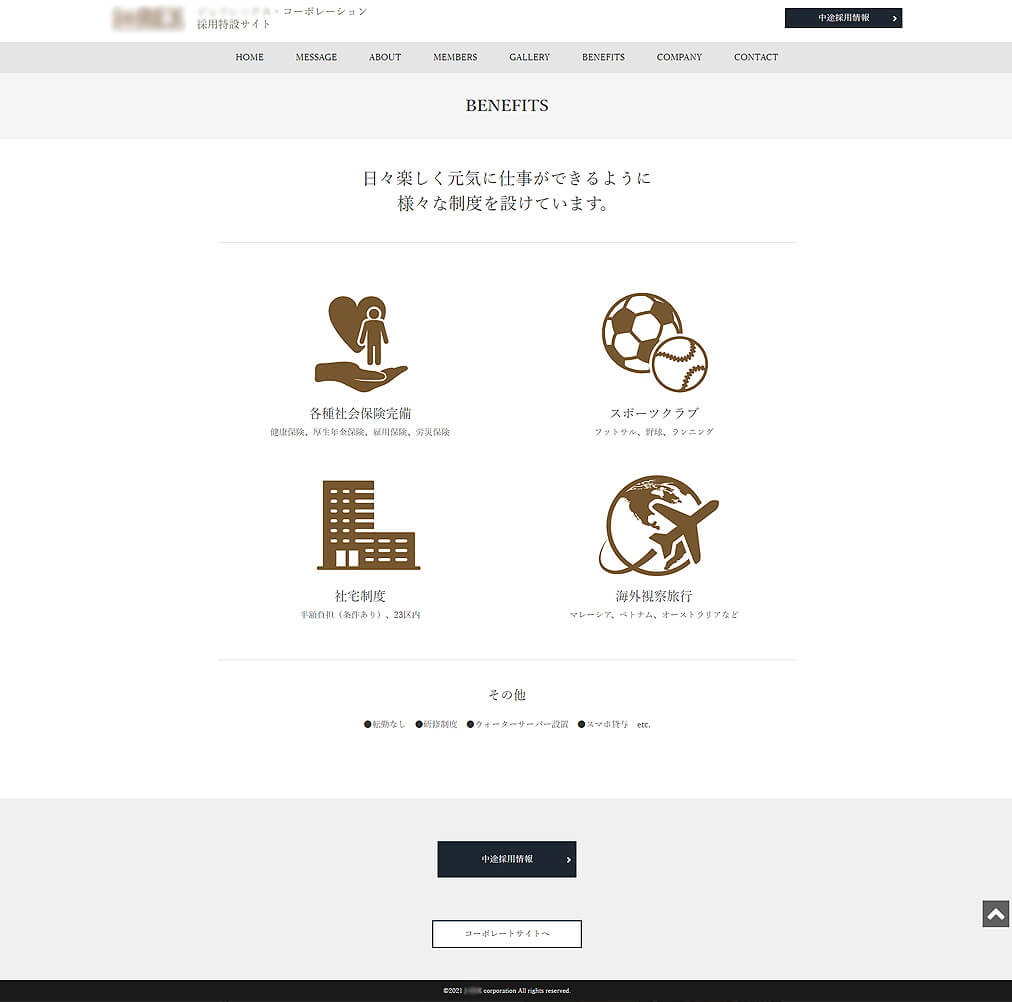Screen dimensions: 1012x1002
Task: Click the soccer ball and baseball icon
Action: point(654,342)
